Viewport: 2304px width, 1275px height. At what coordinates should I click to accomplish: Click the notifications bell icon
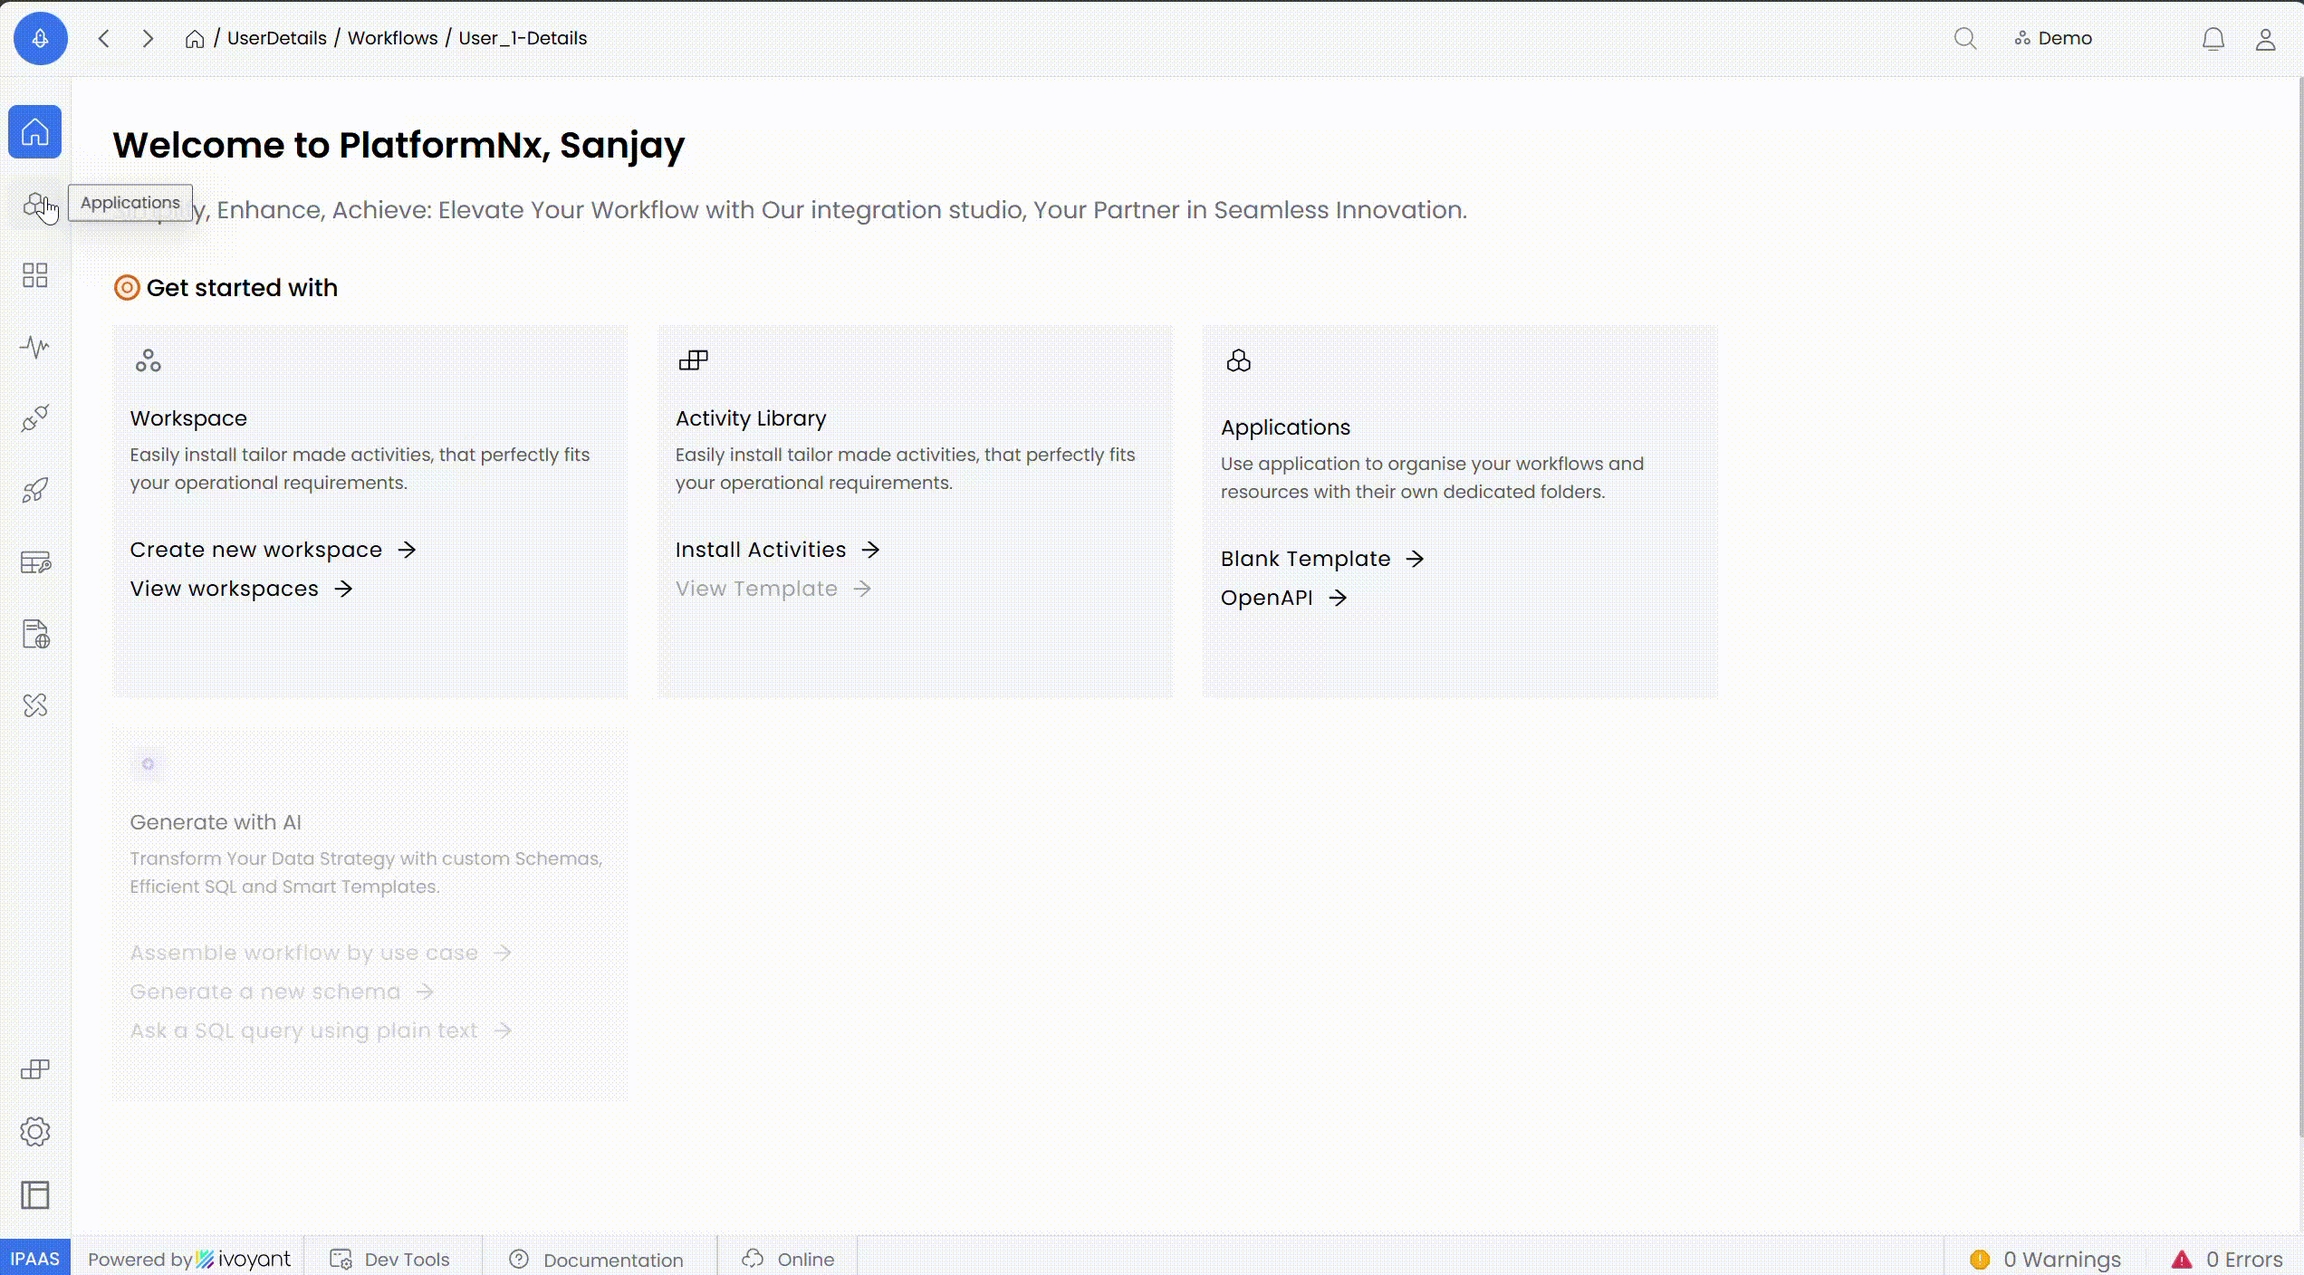2213,39
